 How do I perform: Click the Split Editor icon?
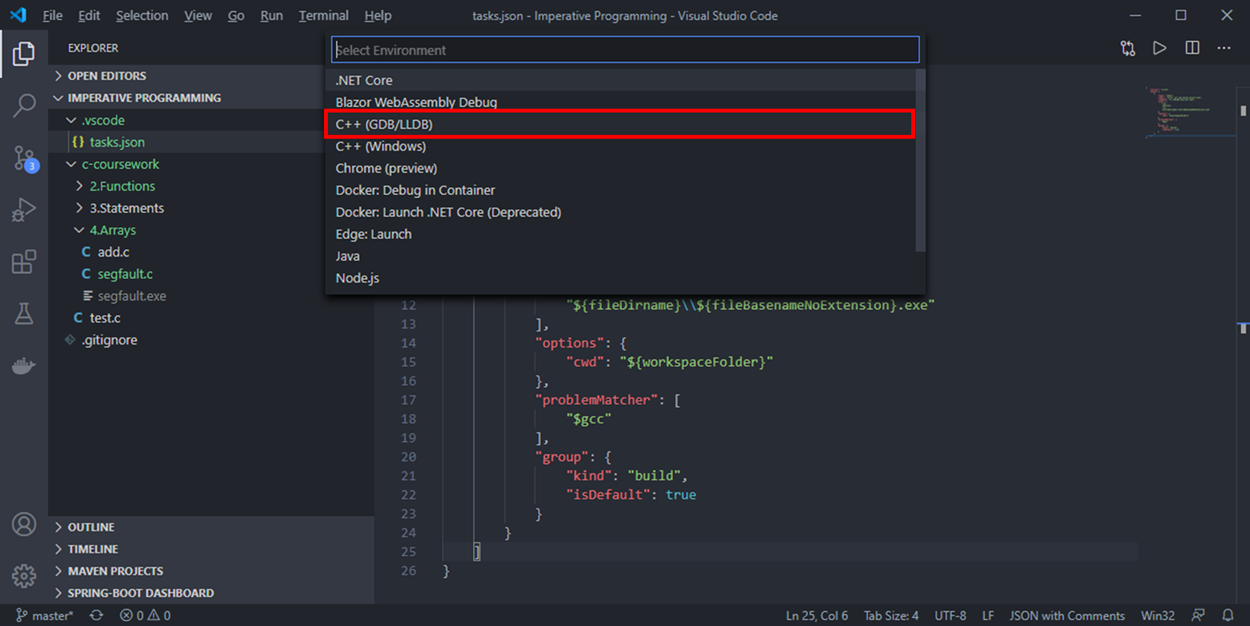[1192, 48]
